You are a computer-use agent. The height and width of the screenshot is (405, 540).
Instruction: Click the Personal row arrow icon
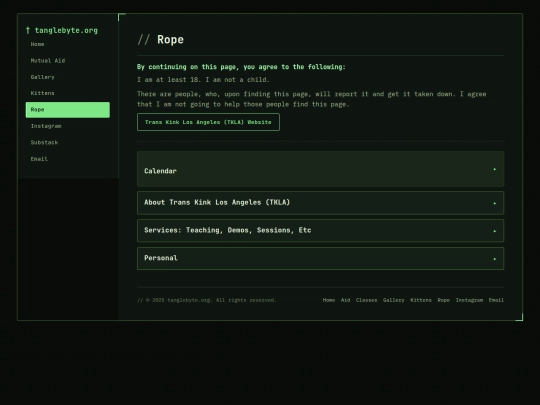click(x=495, y=259)
